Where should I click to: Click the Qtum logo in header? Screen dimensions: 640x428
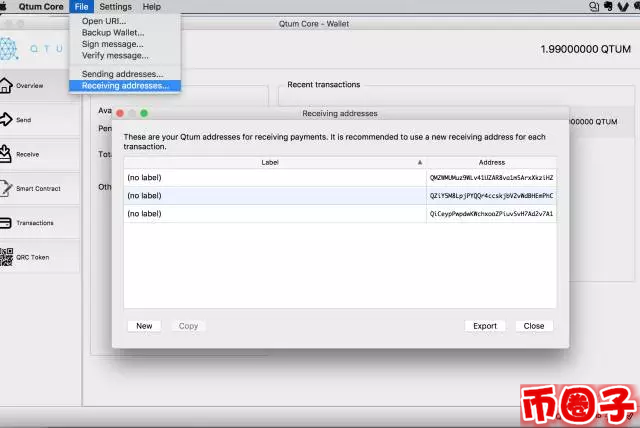pos(9,49)
